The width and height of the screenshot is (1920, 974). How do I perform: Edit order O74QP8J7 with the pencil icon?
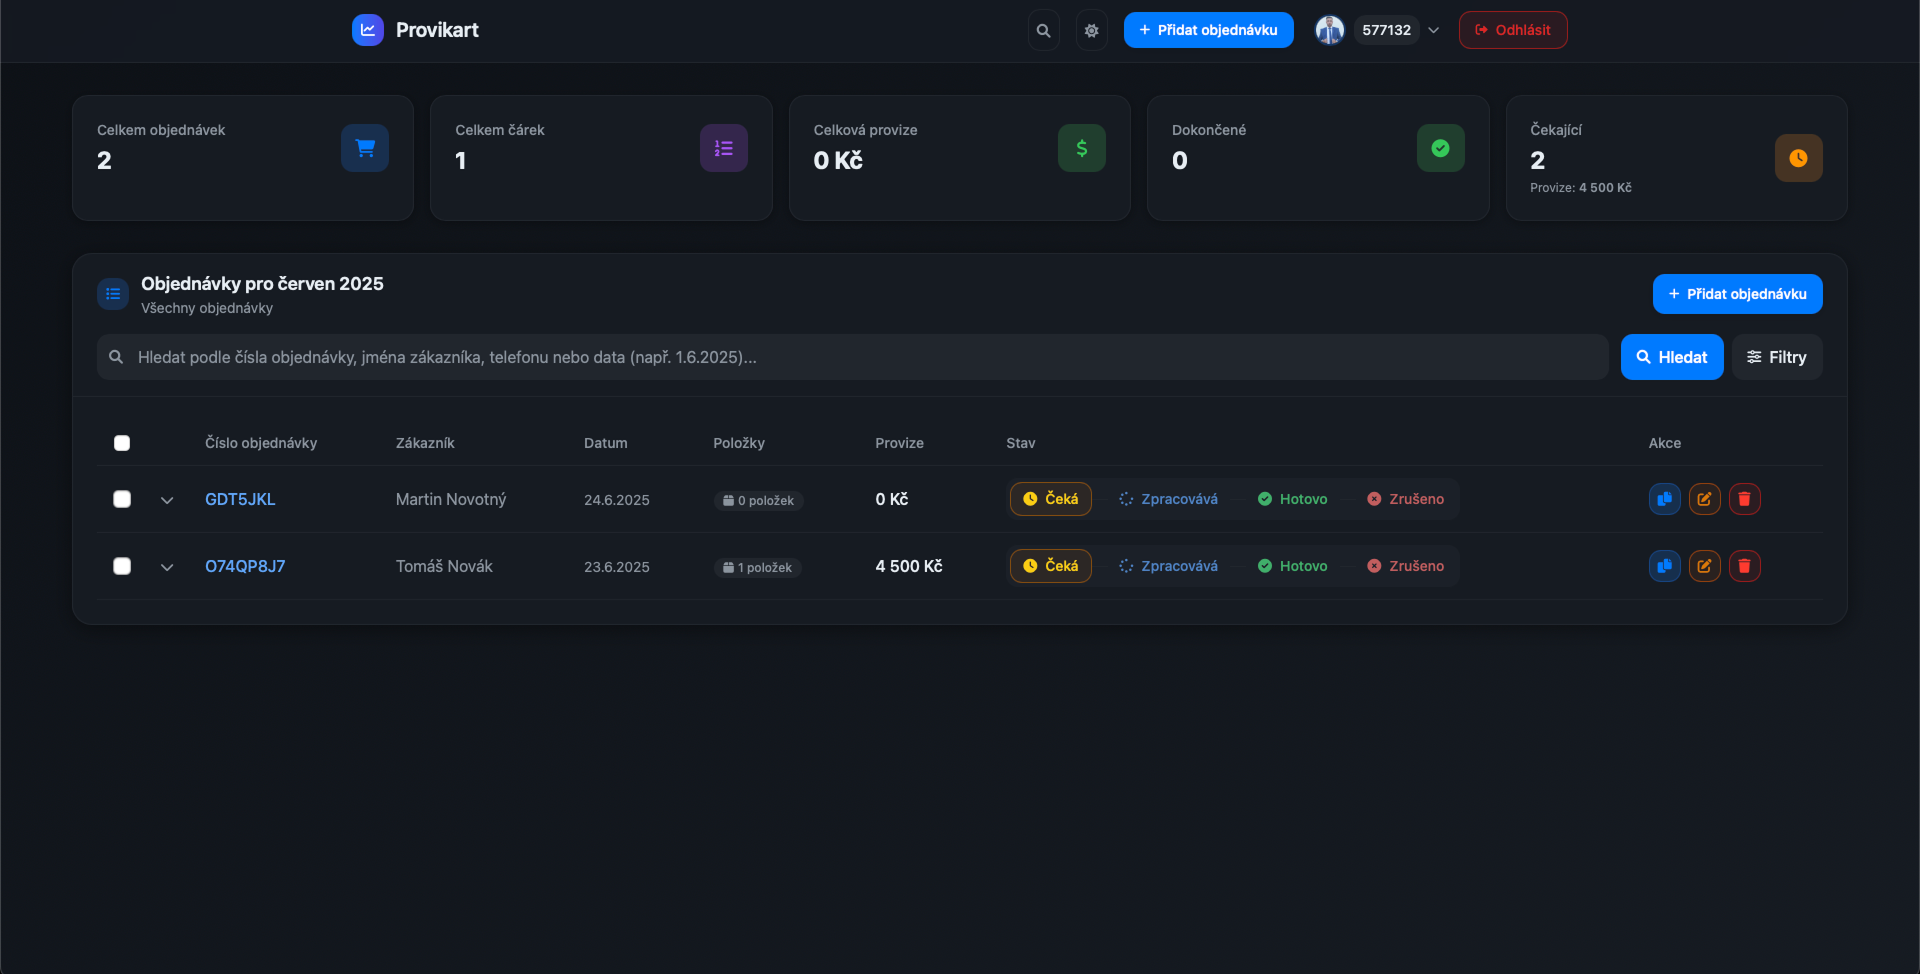click(x=1704, y=566)
